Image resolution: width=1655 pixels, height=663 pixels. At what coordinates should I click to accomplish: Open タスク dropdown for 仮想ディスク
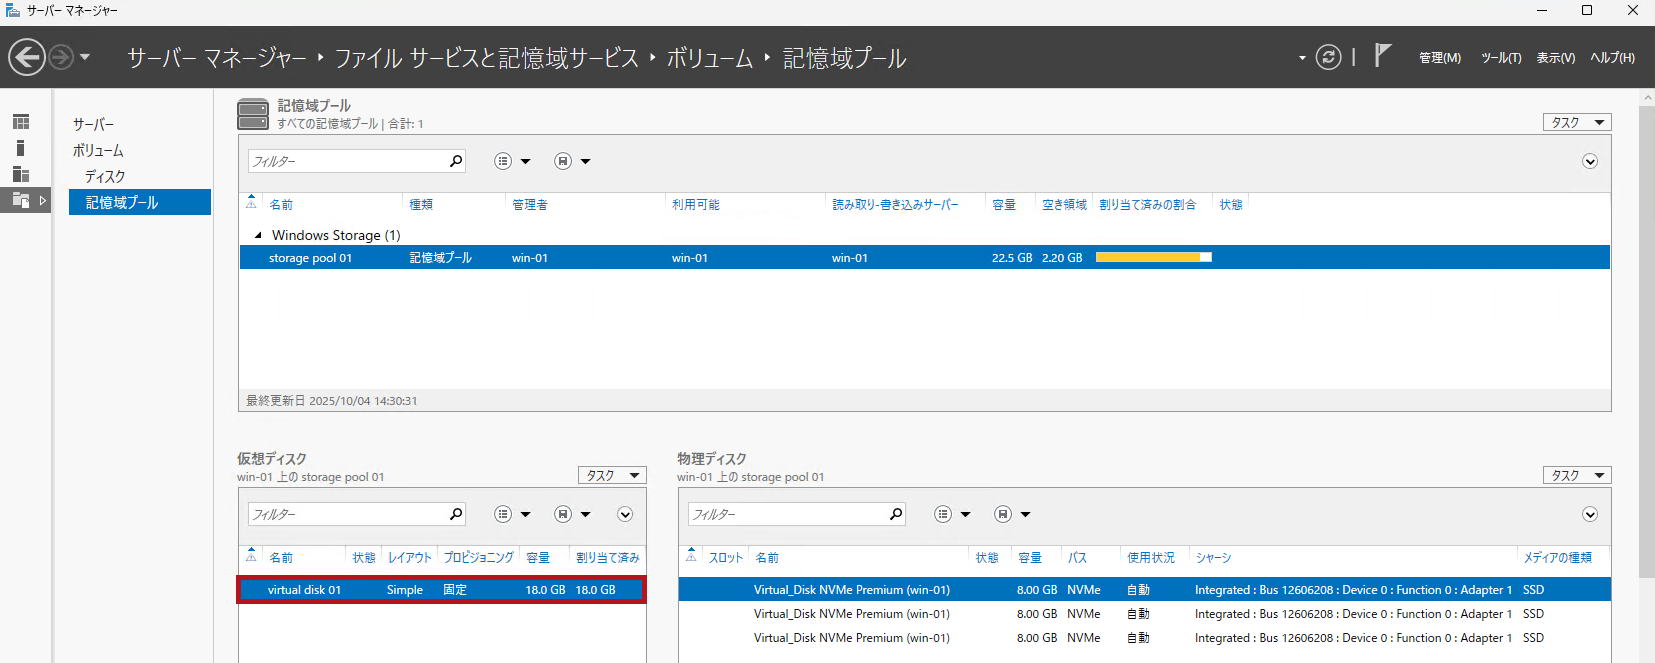tap(612, 475)
